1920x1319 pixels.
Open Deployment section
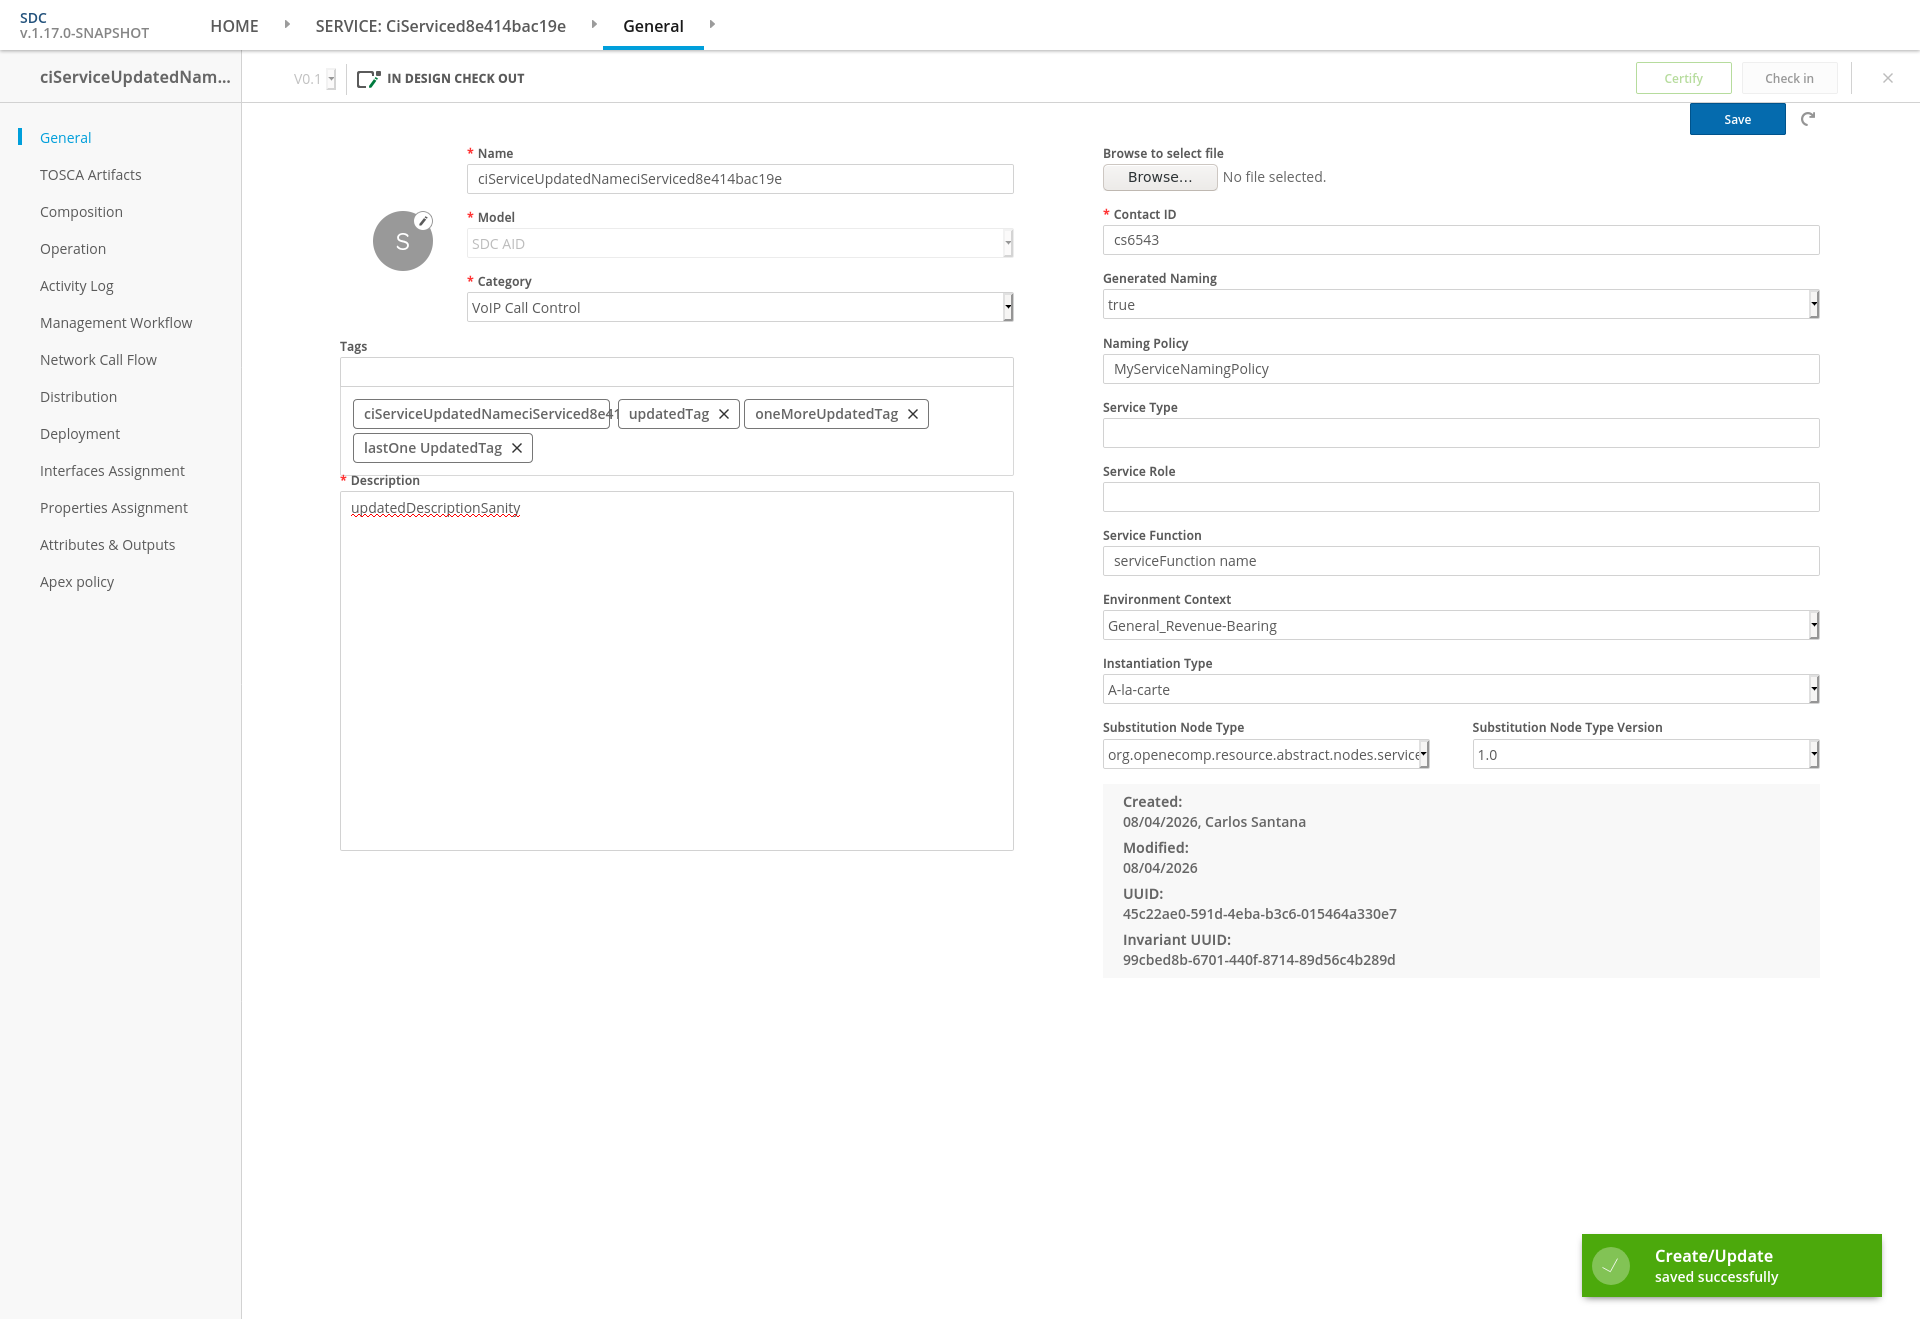pyautogui.click(x=80, y=434)
